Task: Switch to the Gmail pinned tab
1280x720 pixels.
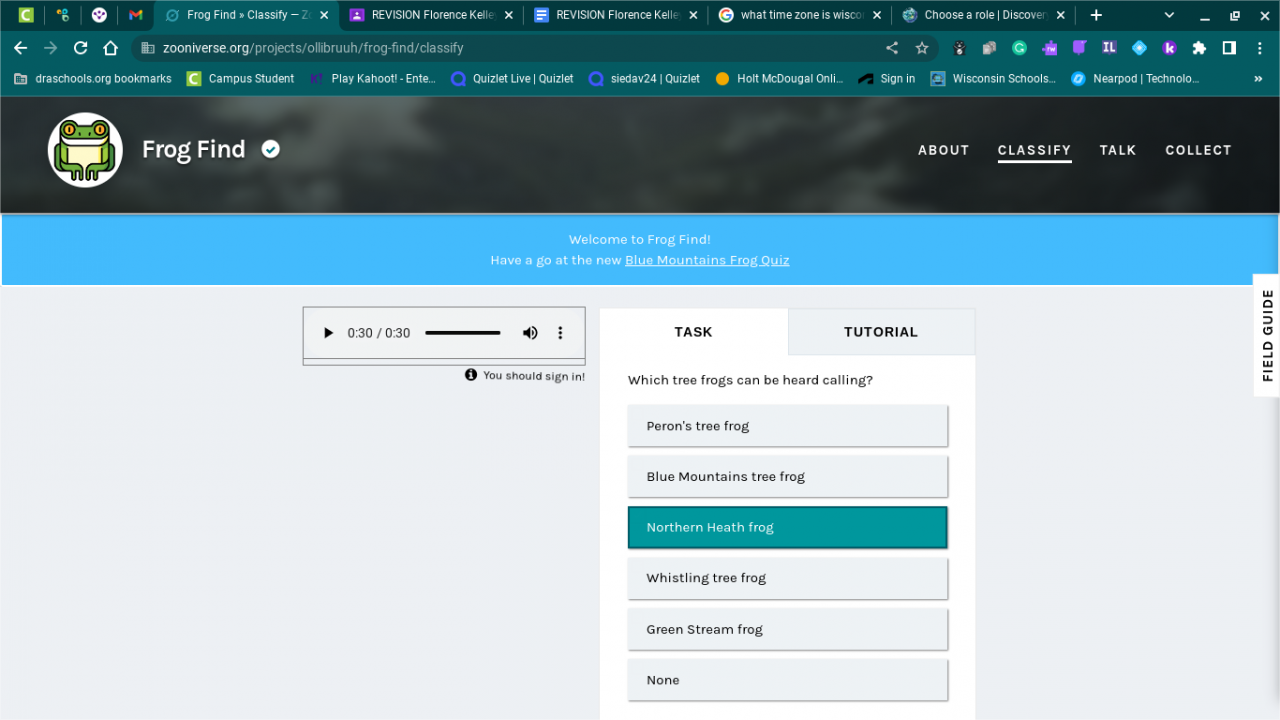Action: [136, 15]
